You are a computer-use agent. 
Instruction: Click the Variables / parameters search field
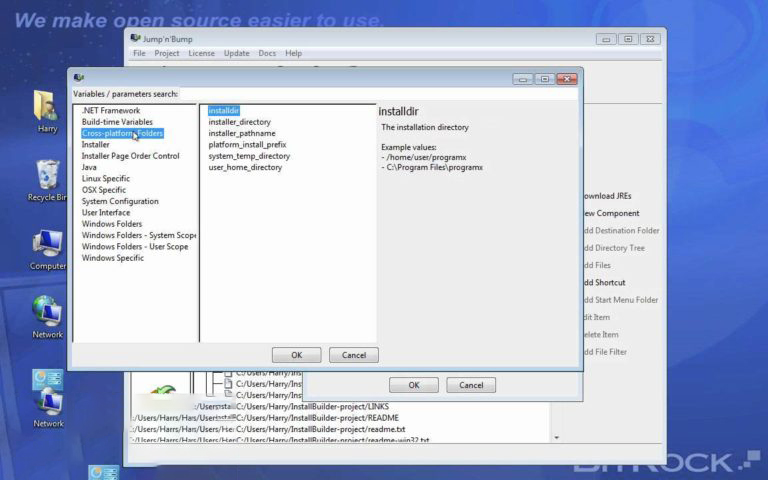pos(379,94)
